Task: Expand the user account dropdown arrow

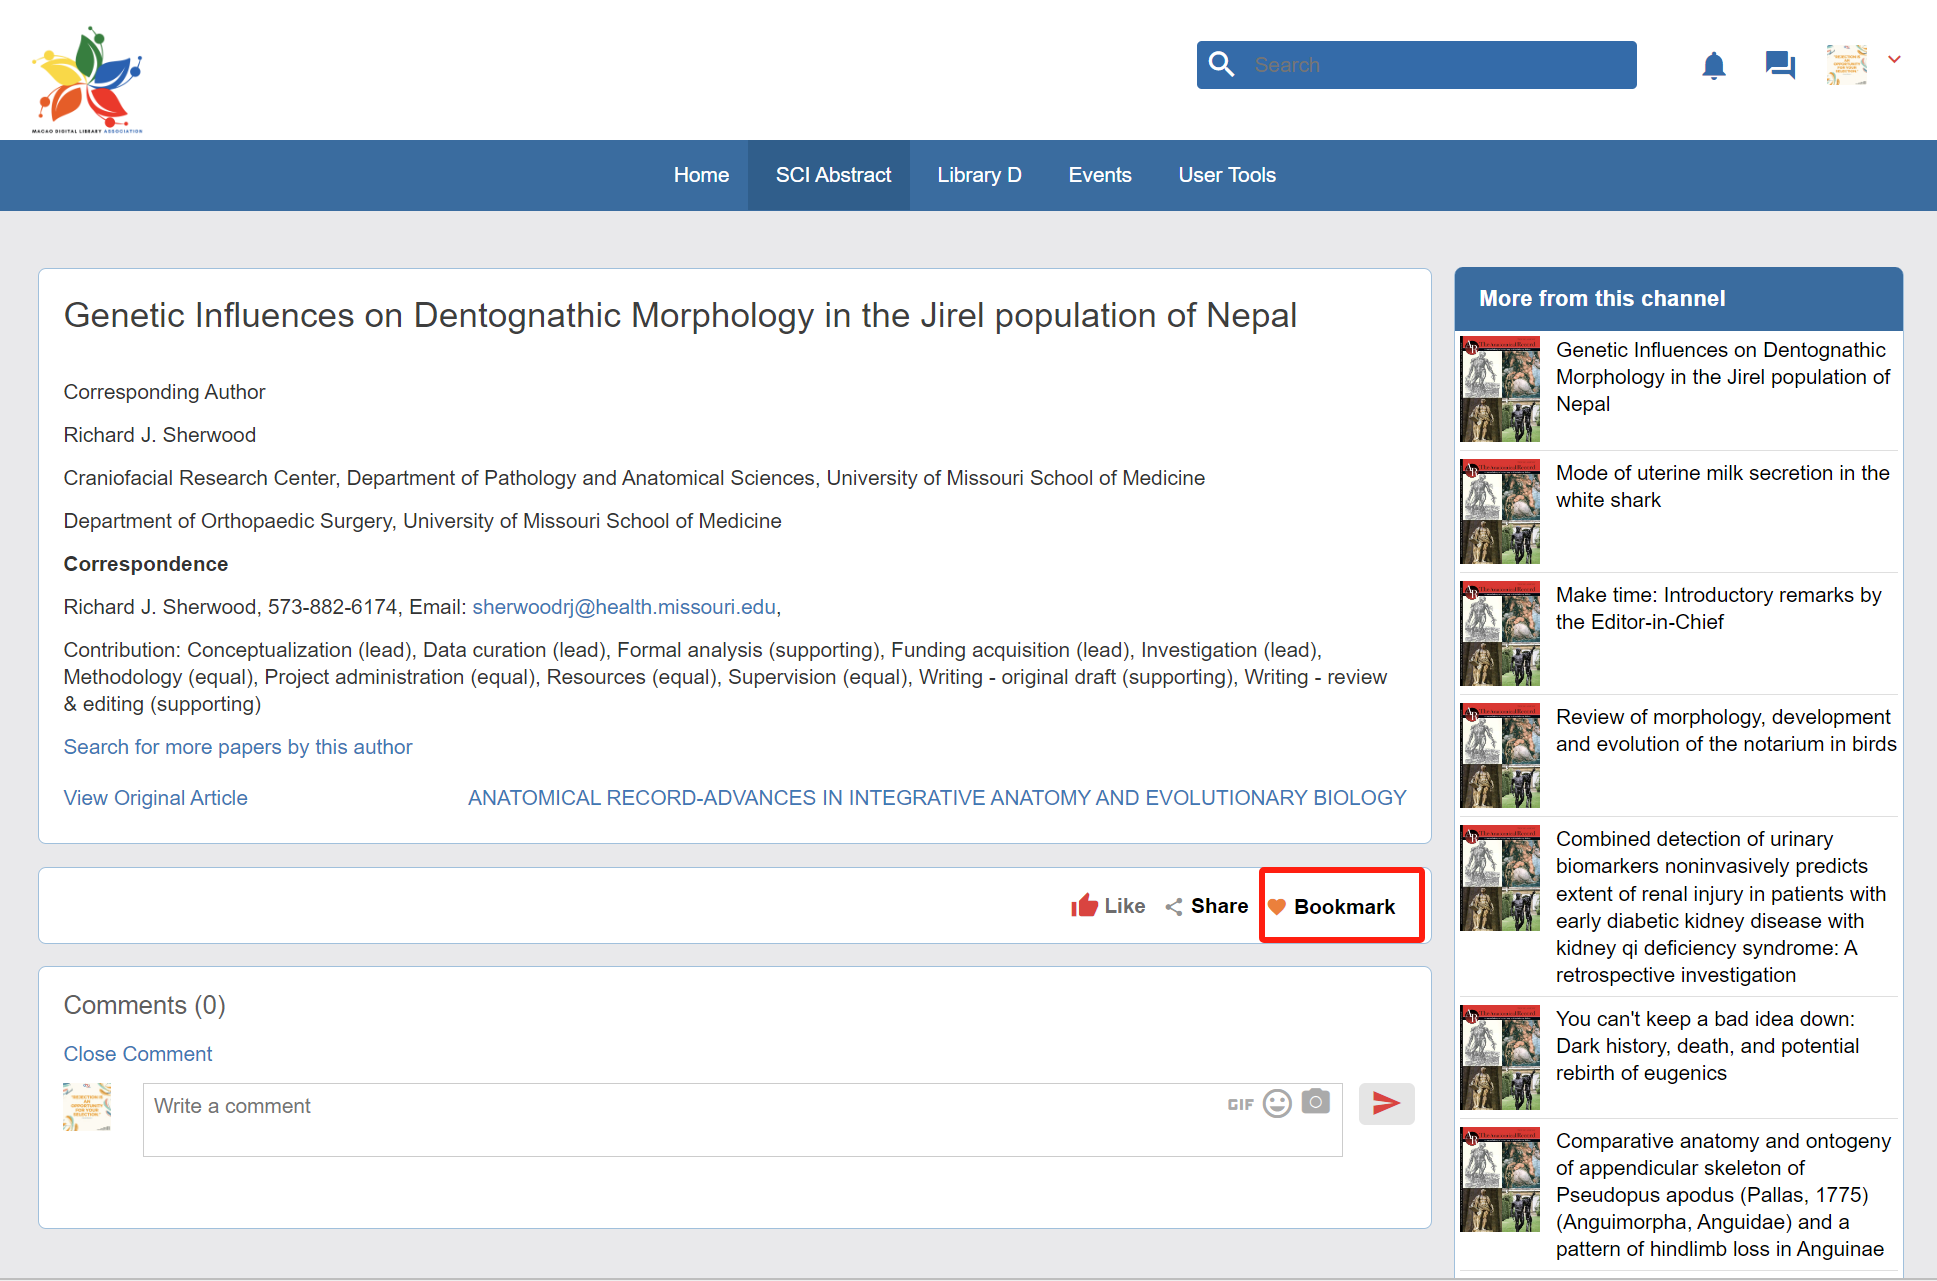Action: pyautogui.click(x=1894, y=60)
